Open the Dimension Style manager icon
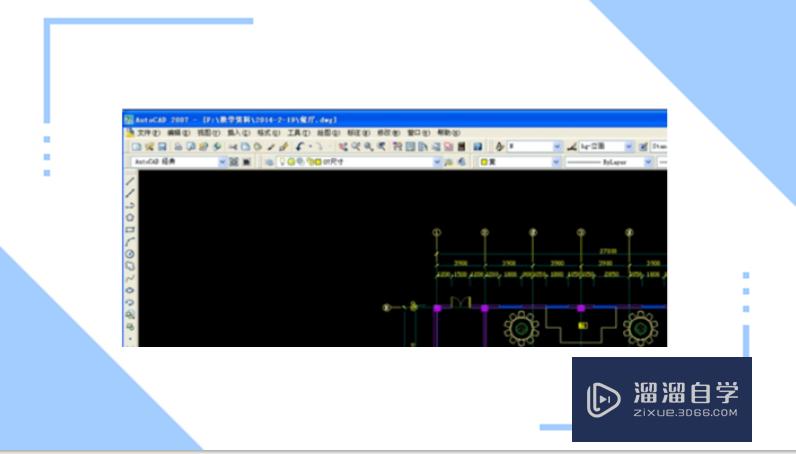This screenshot has height=454, width=796. click(572, 147)
